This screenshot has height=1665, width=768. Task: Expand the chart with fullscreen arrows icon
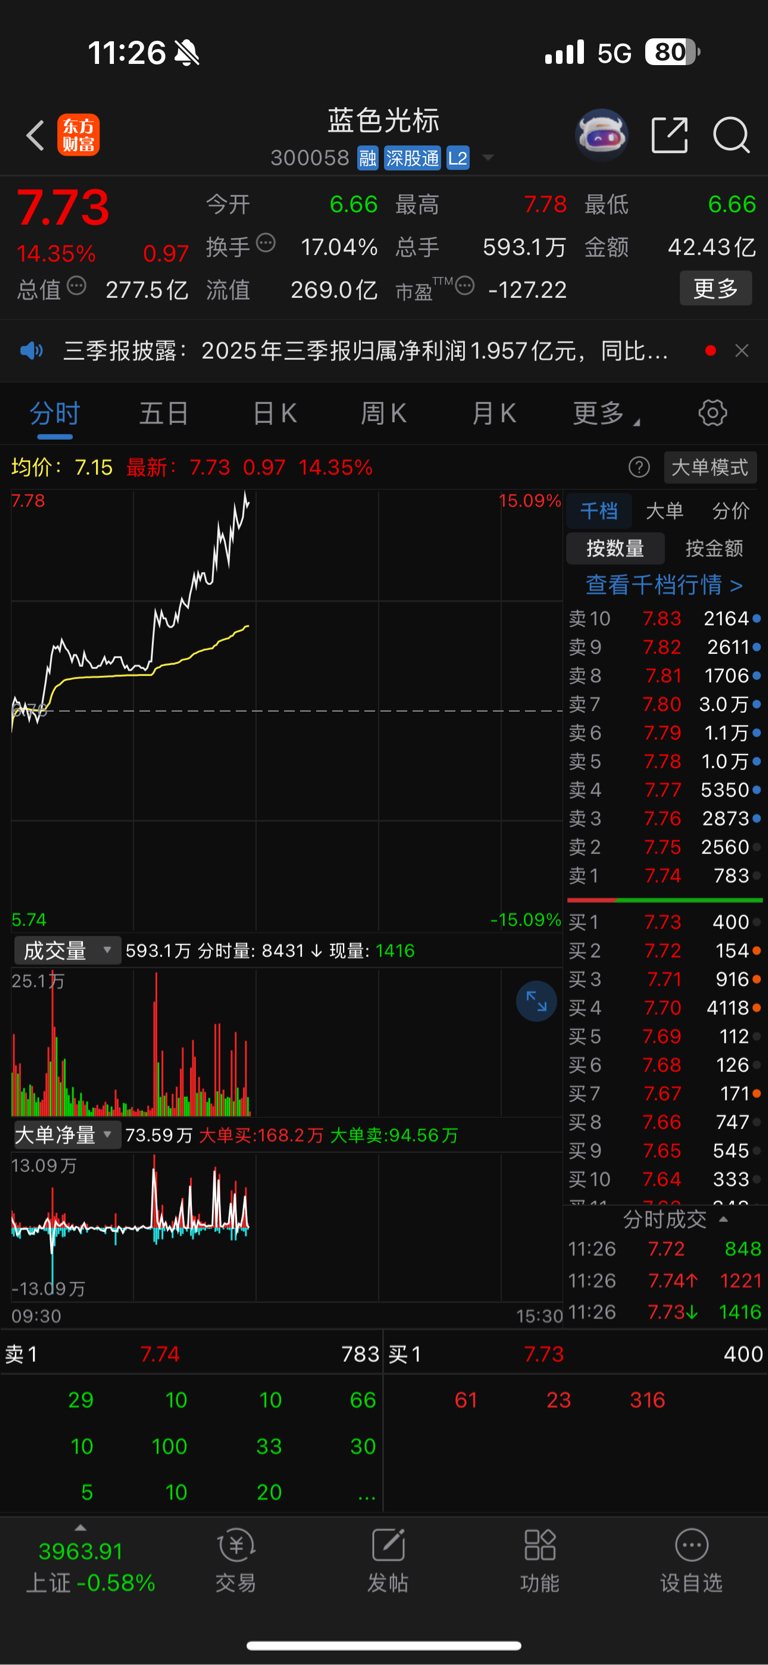pos(536,1001)
